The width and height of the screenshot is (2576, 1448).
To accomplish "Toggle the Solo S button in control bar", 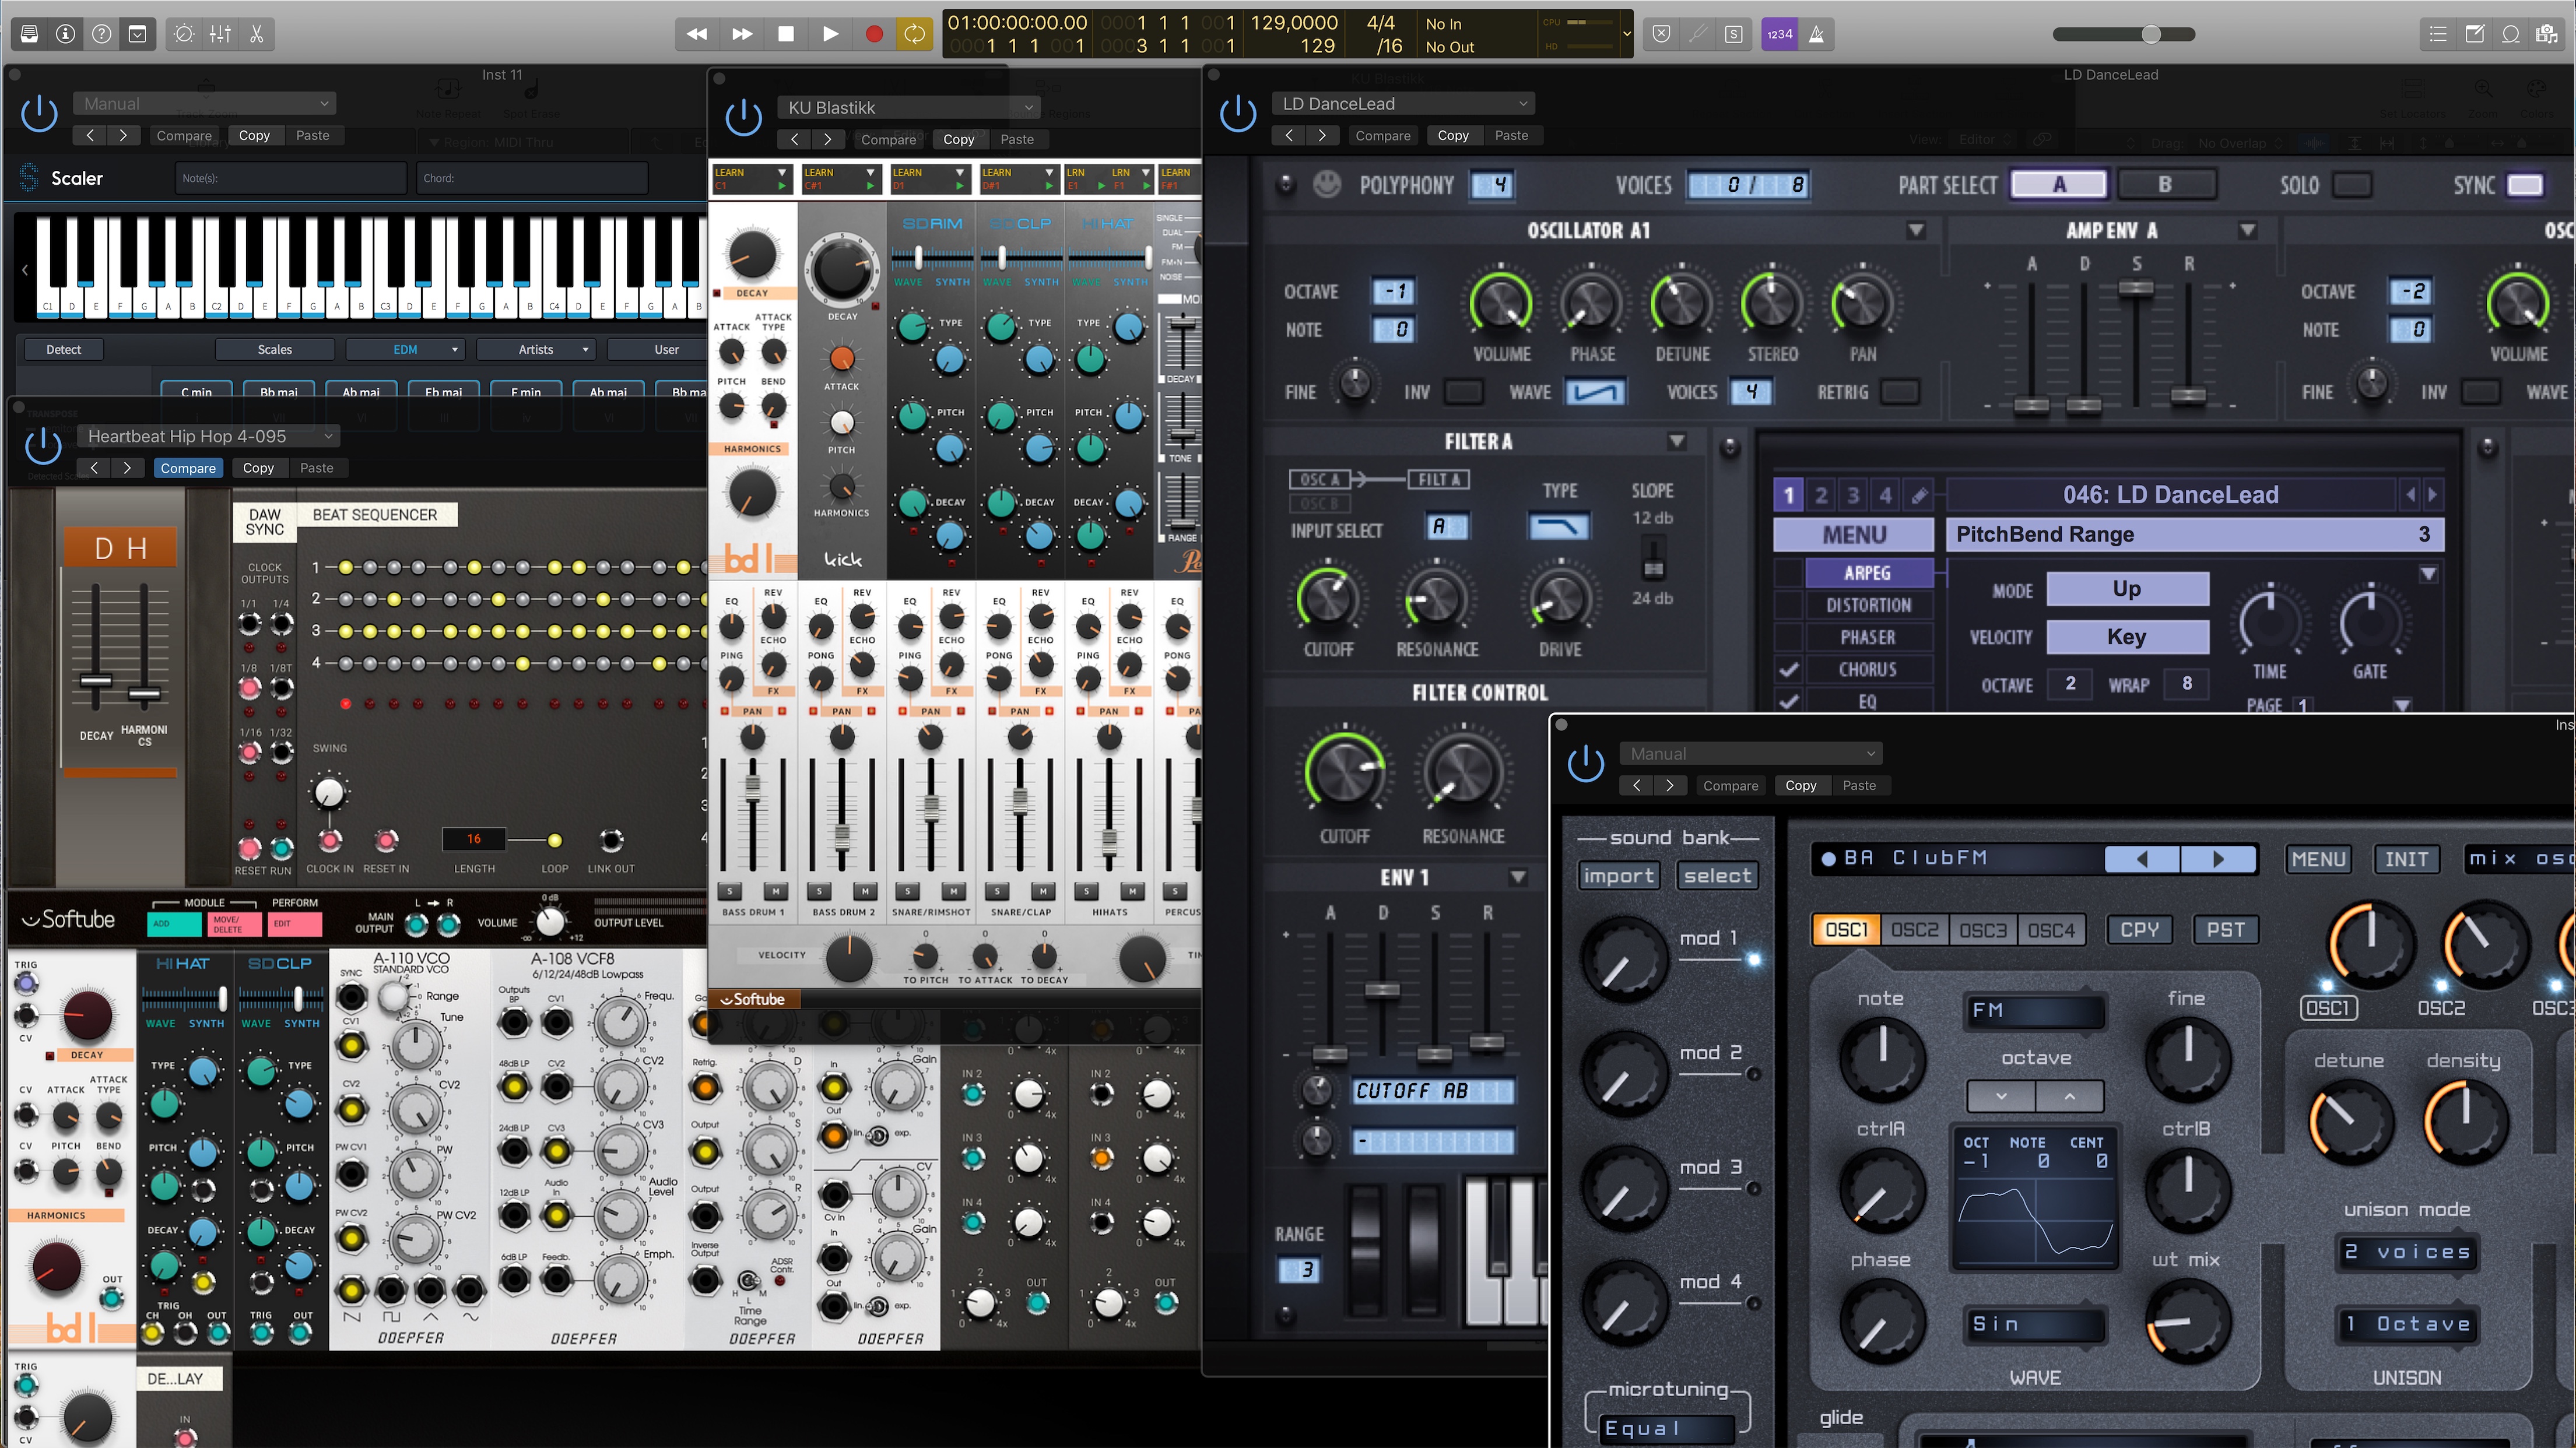I will [1733, 34].
